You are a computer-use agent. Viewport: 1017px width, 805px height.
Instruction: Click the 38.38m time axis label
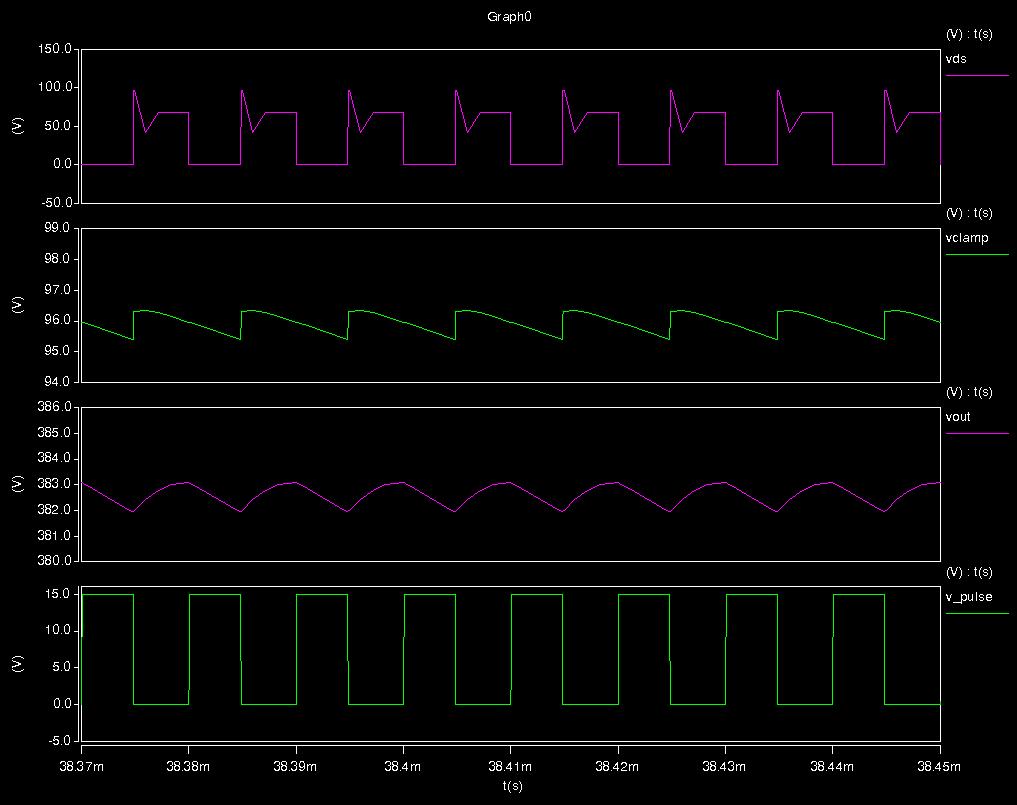[x=188, y=767]
